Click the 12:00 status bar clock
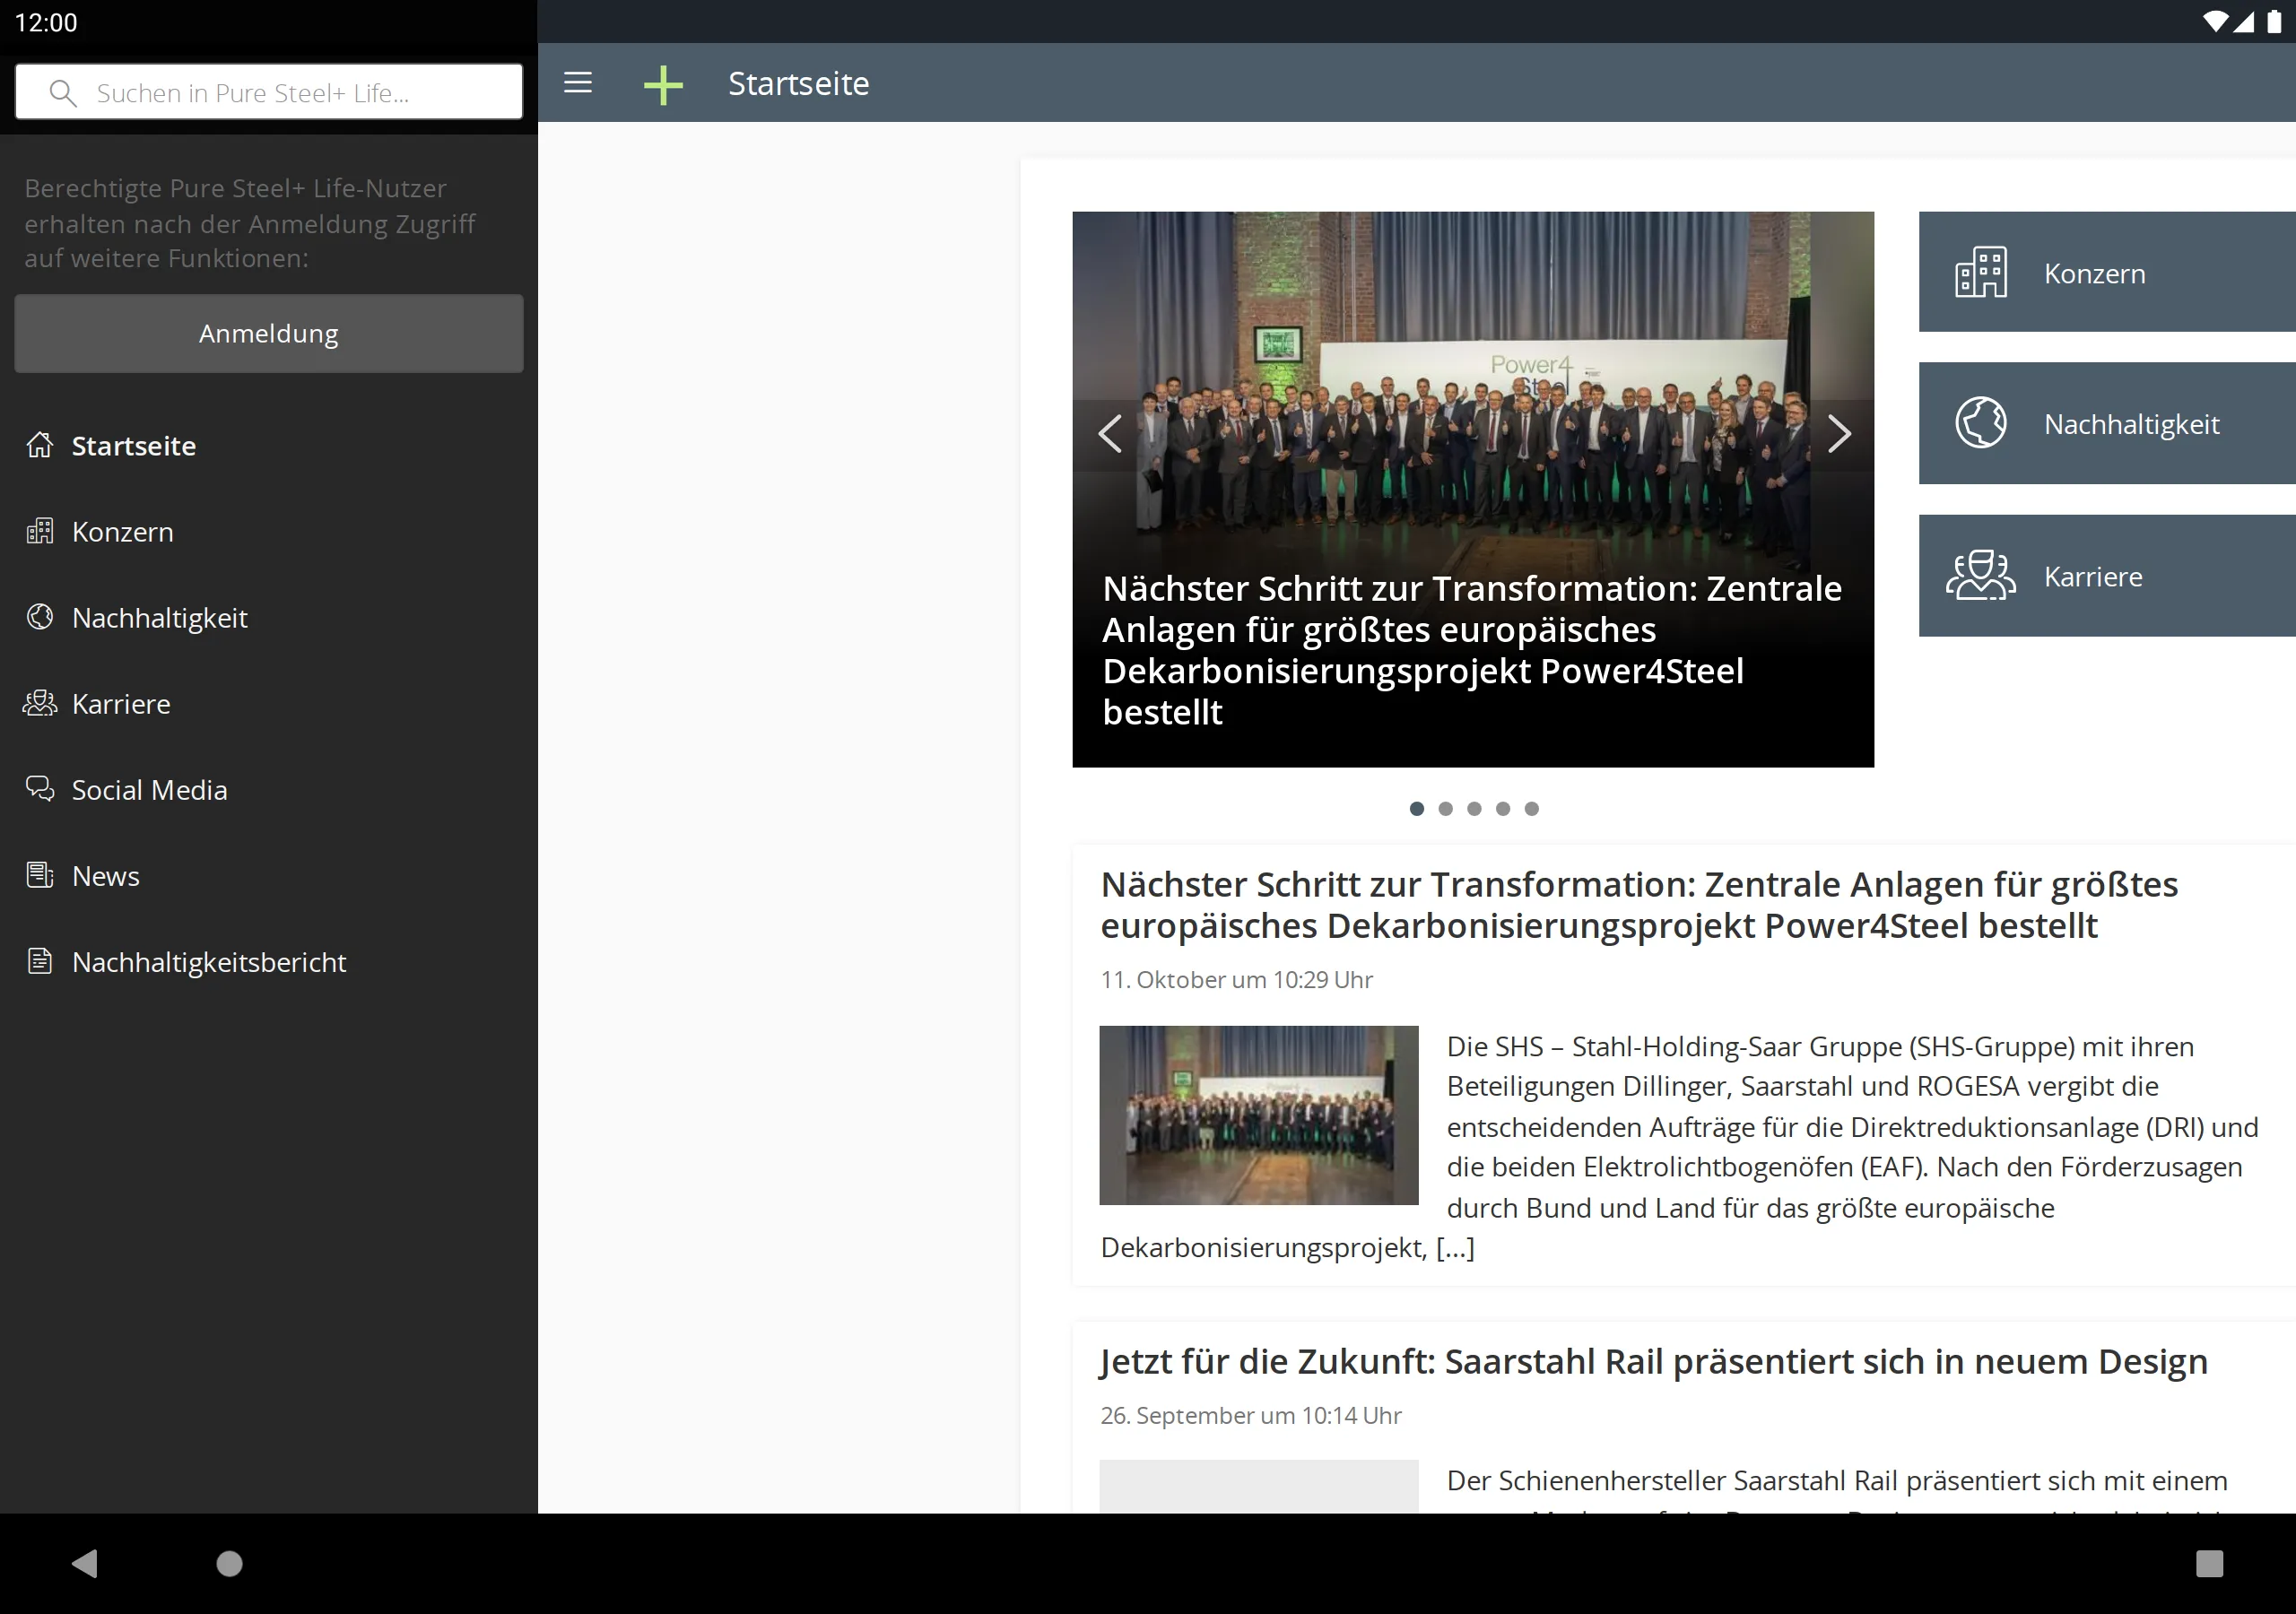Image resolution: width=2296 pixels, height=1614 pixels. (46, 22)
